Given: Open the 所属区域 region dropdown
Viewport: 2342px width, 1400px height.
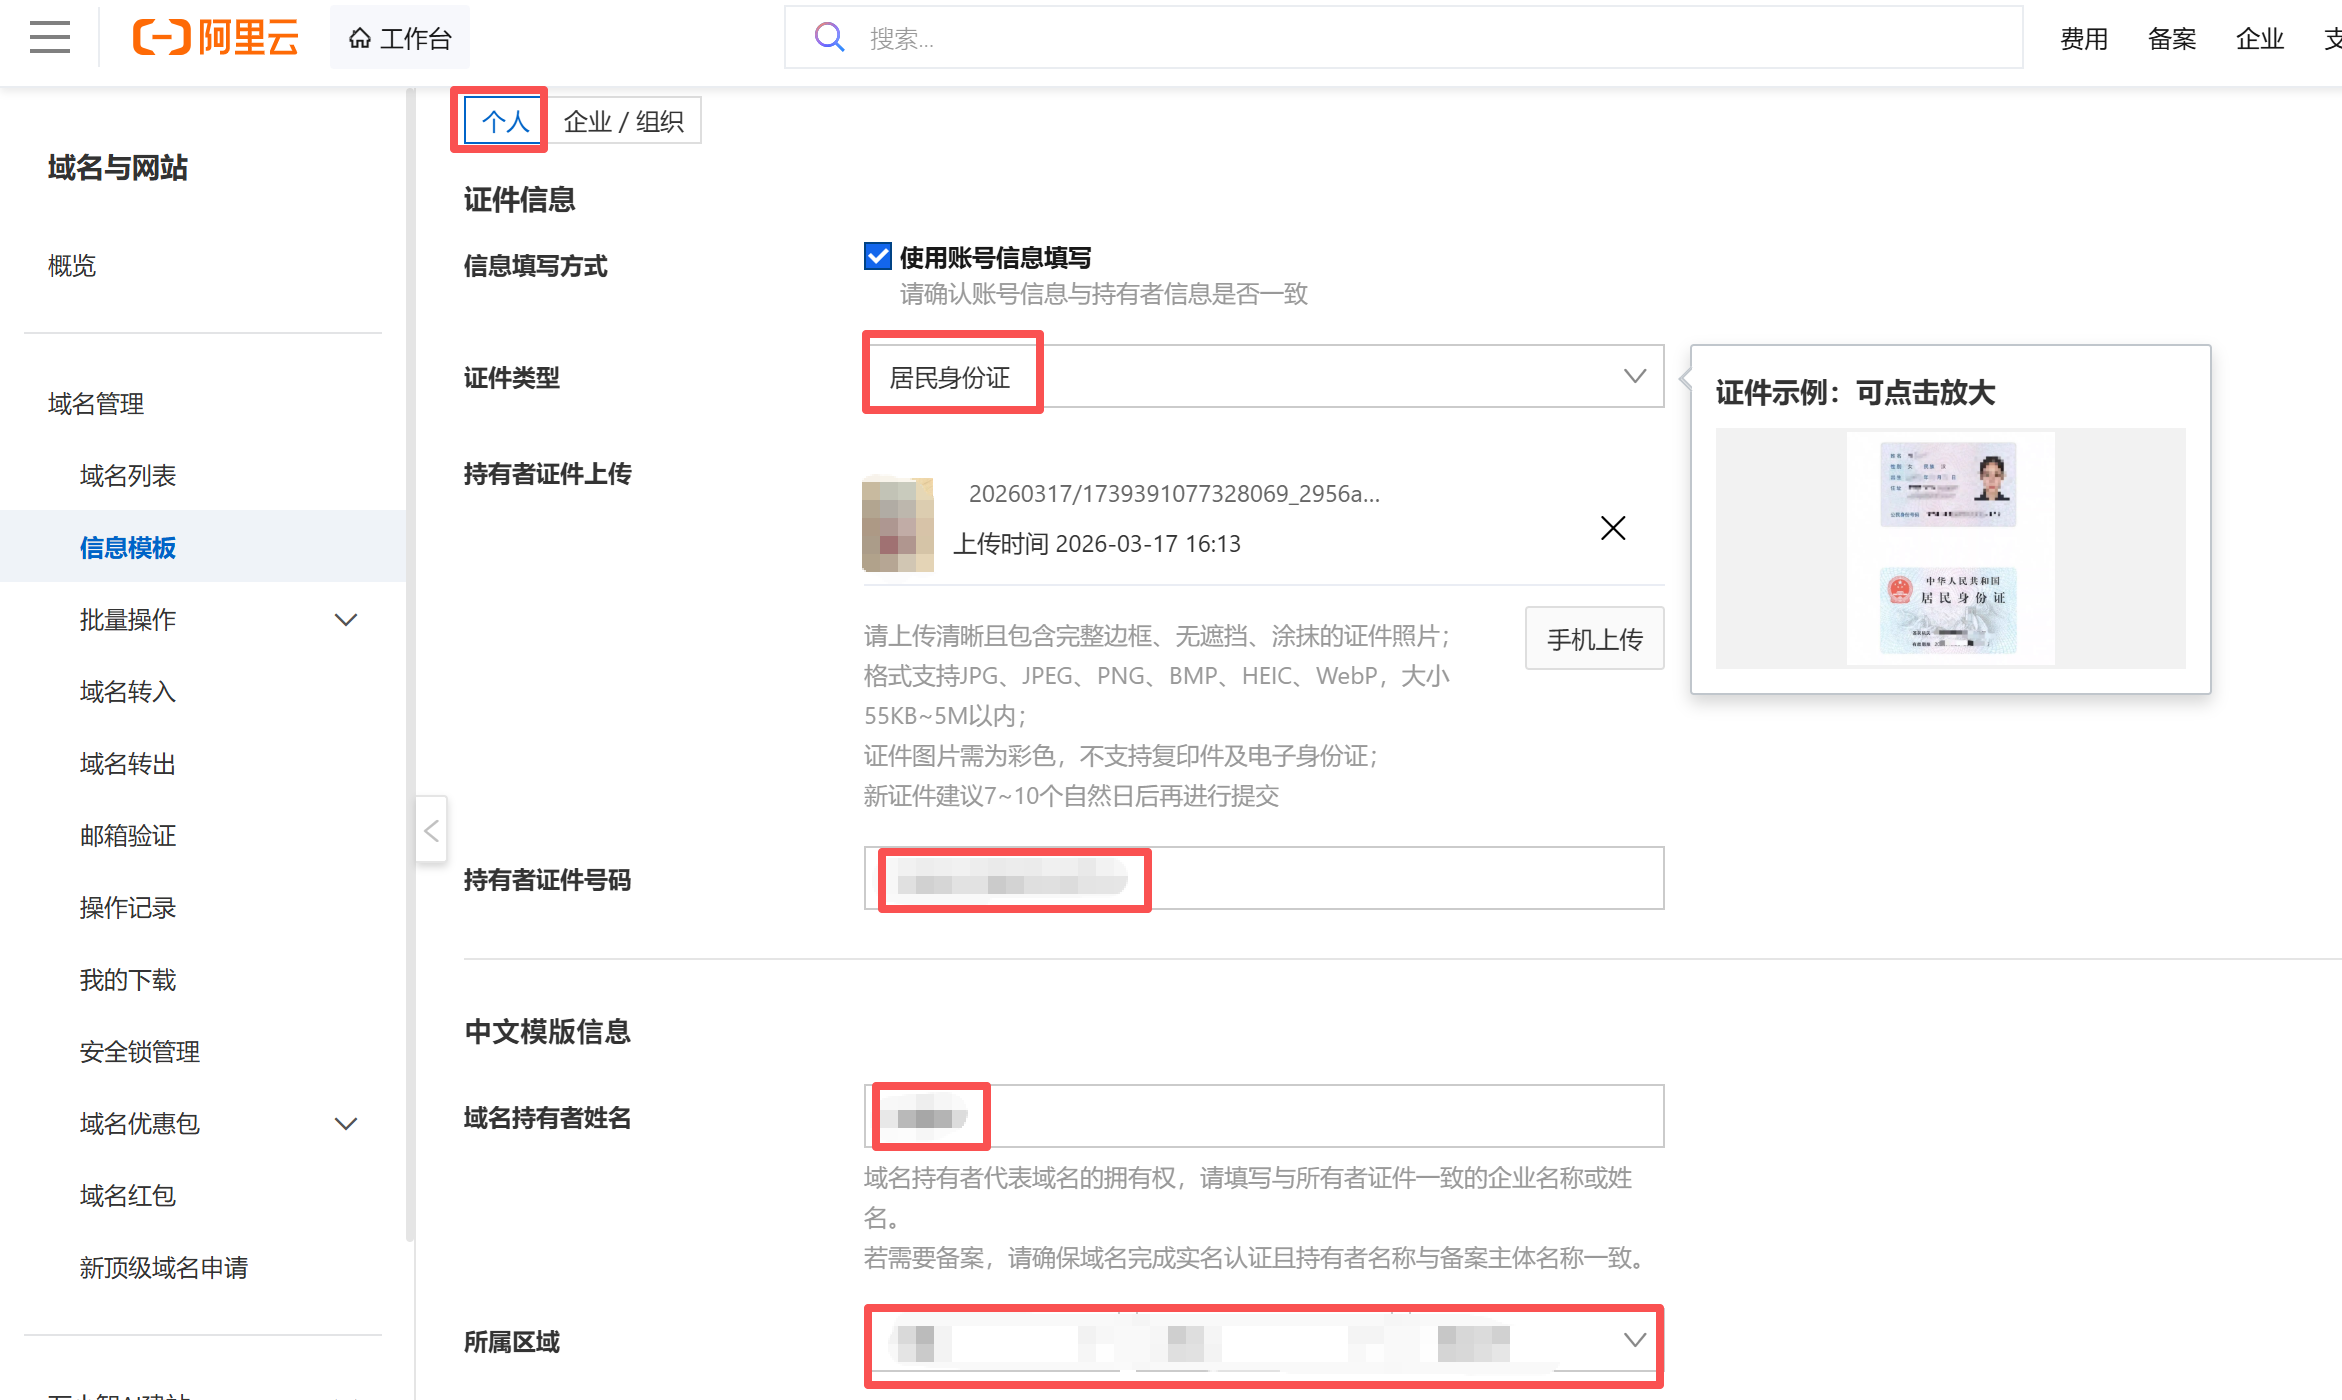Looking at the screenshot, I should pos(1264,1342).
